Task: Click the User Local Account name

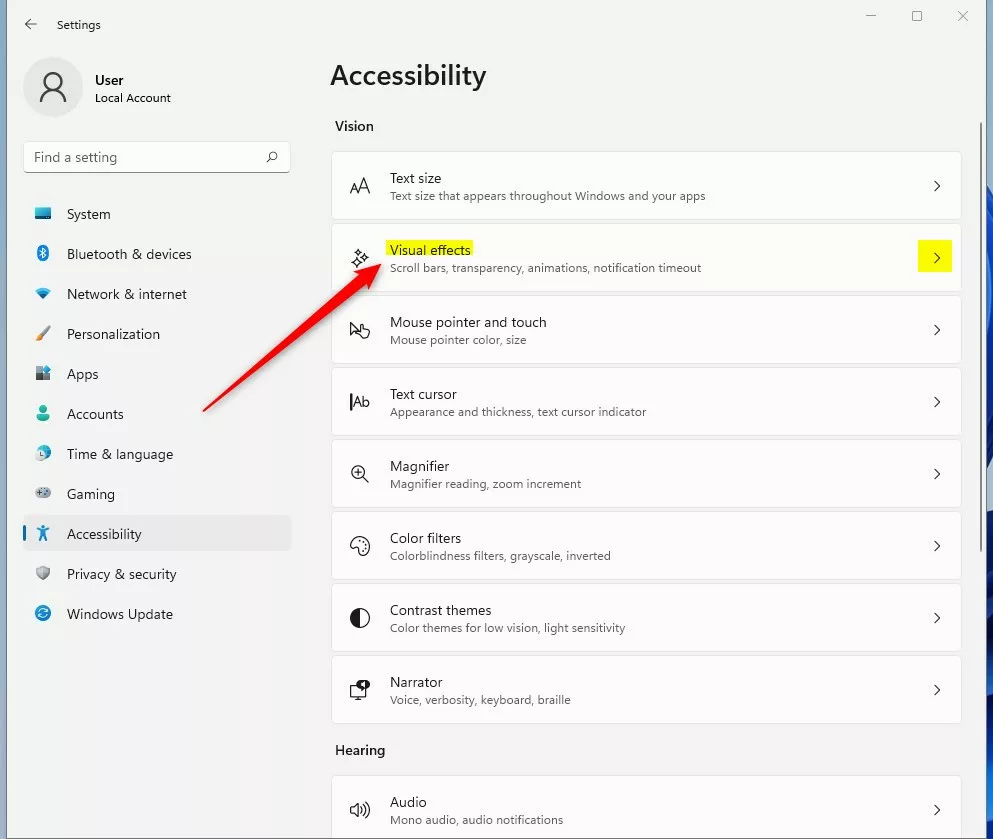Action: click(133, 89)
